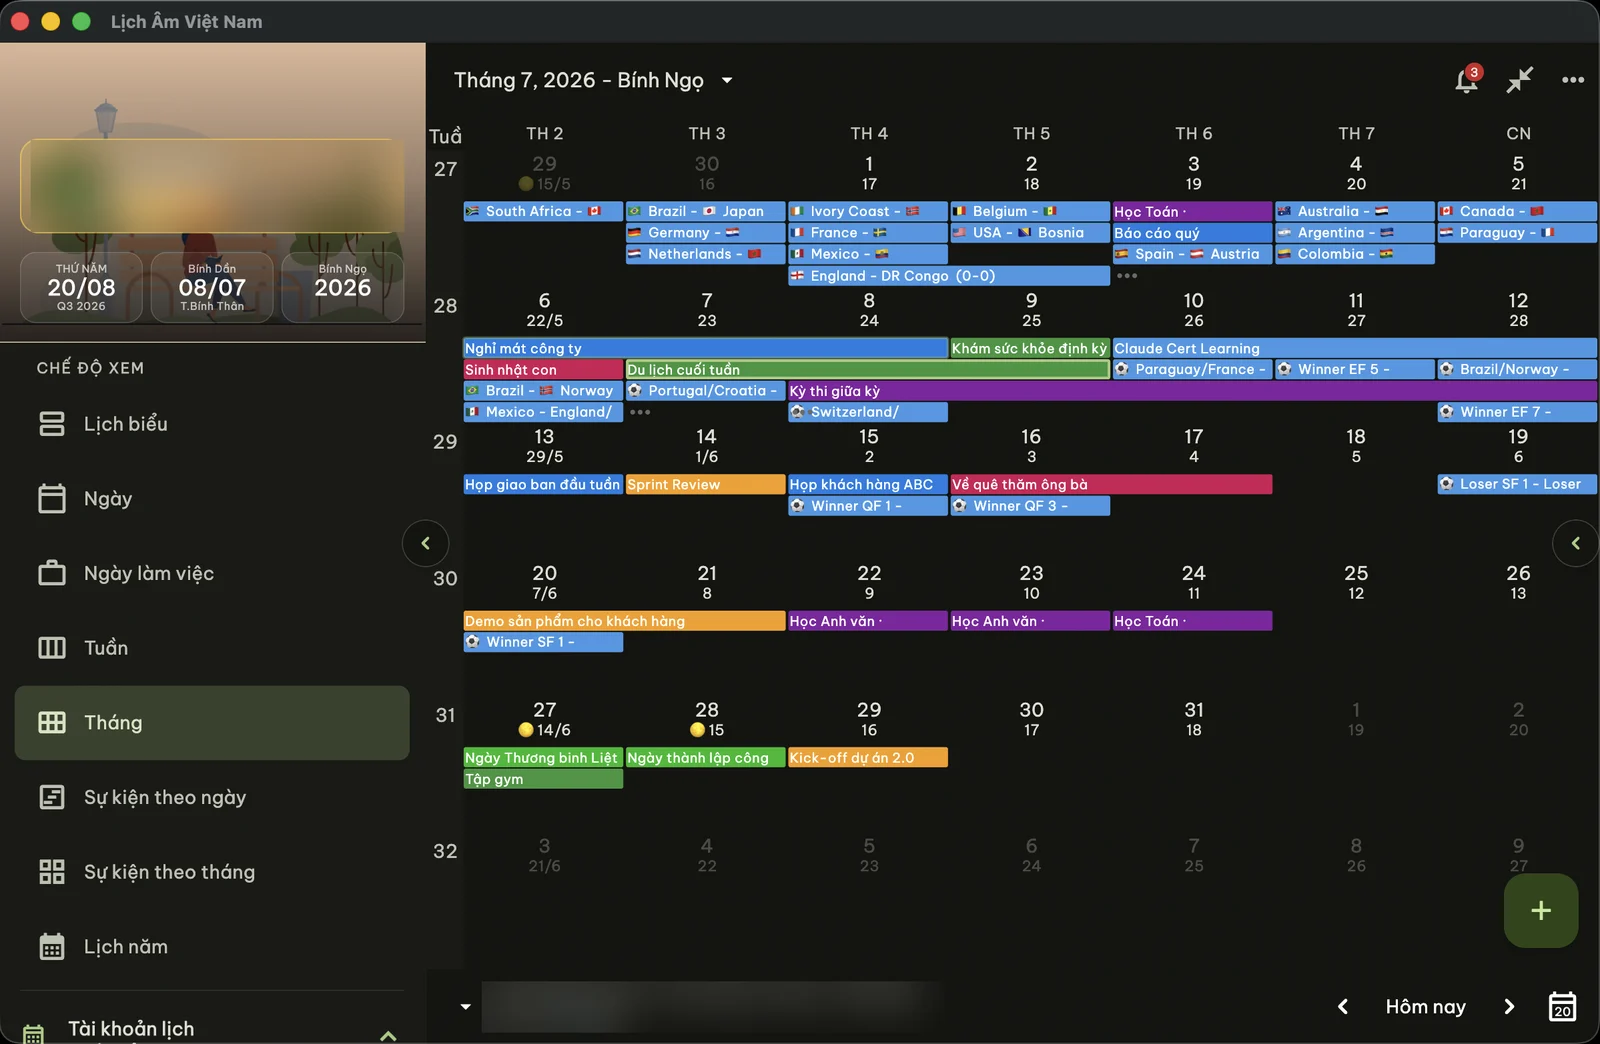Viewport: 1600px width, 1044px height.
Task: Open the Sinh nhật con event
Action: 543,370
